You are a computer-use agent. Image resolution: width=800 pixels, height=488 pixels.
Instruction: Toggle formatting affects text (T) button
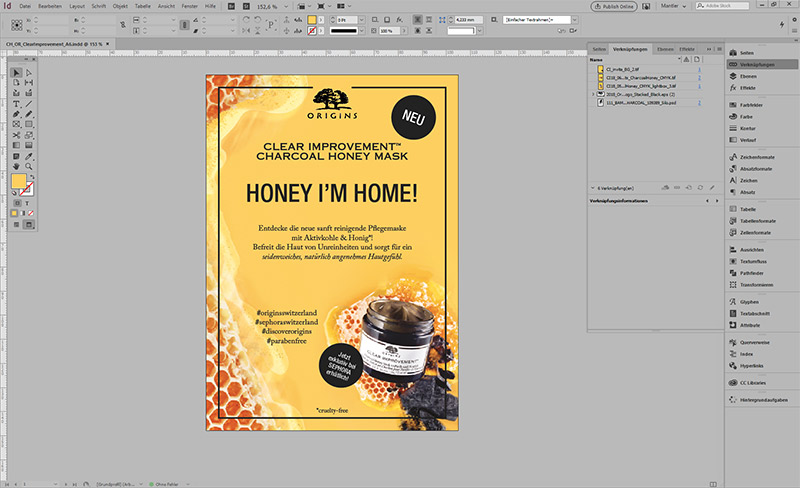tap(28, 203)
